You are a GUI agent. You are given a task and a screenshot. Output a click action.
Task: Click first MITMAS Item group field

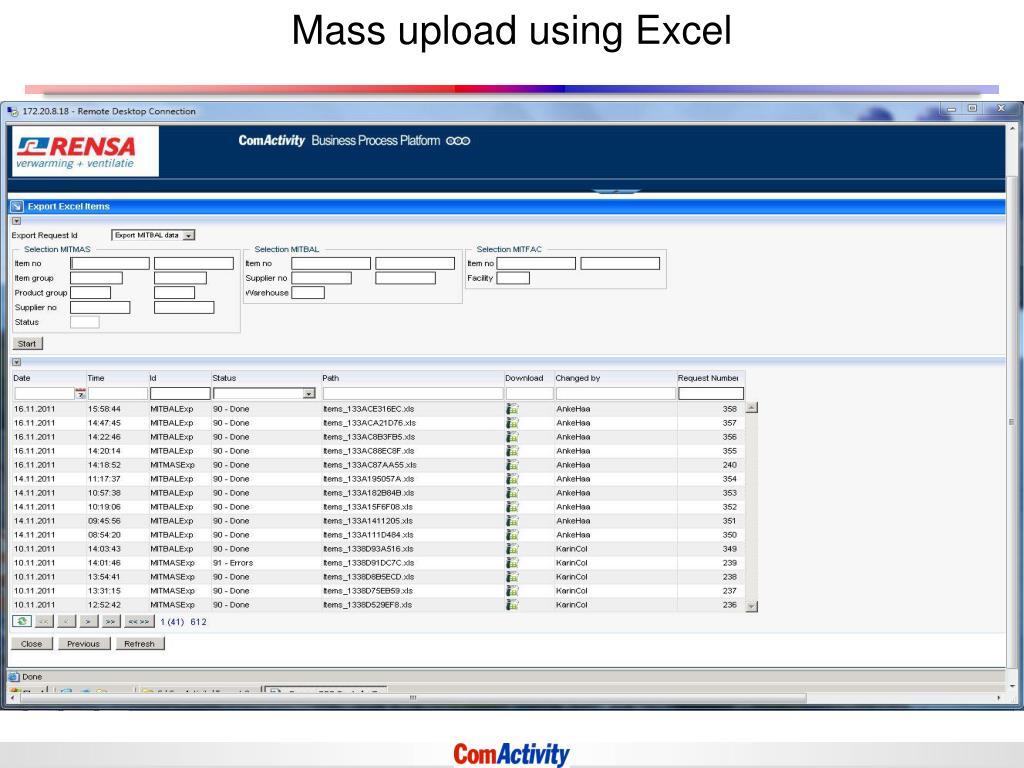tap(97, 278)
